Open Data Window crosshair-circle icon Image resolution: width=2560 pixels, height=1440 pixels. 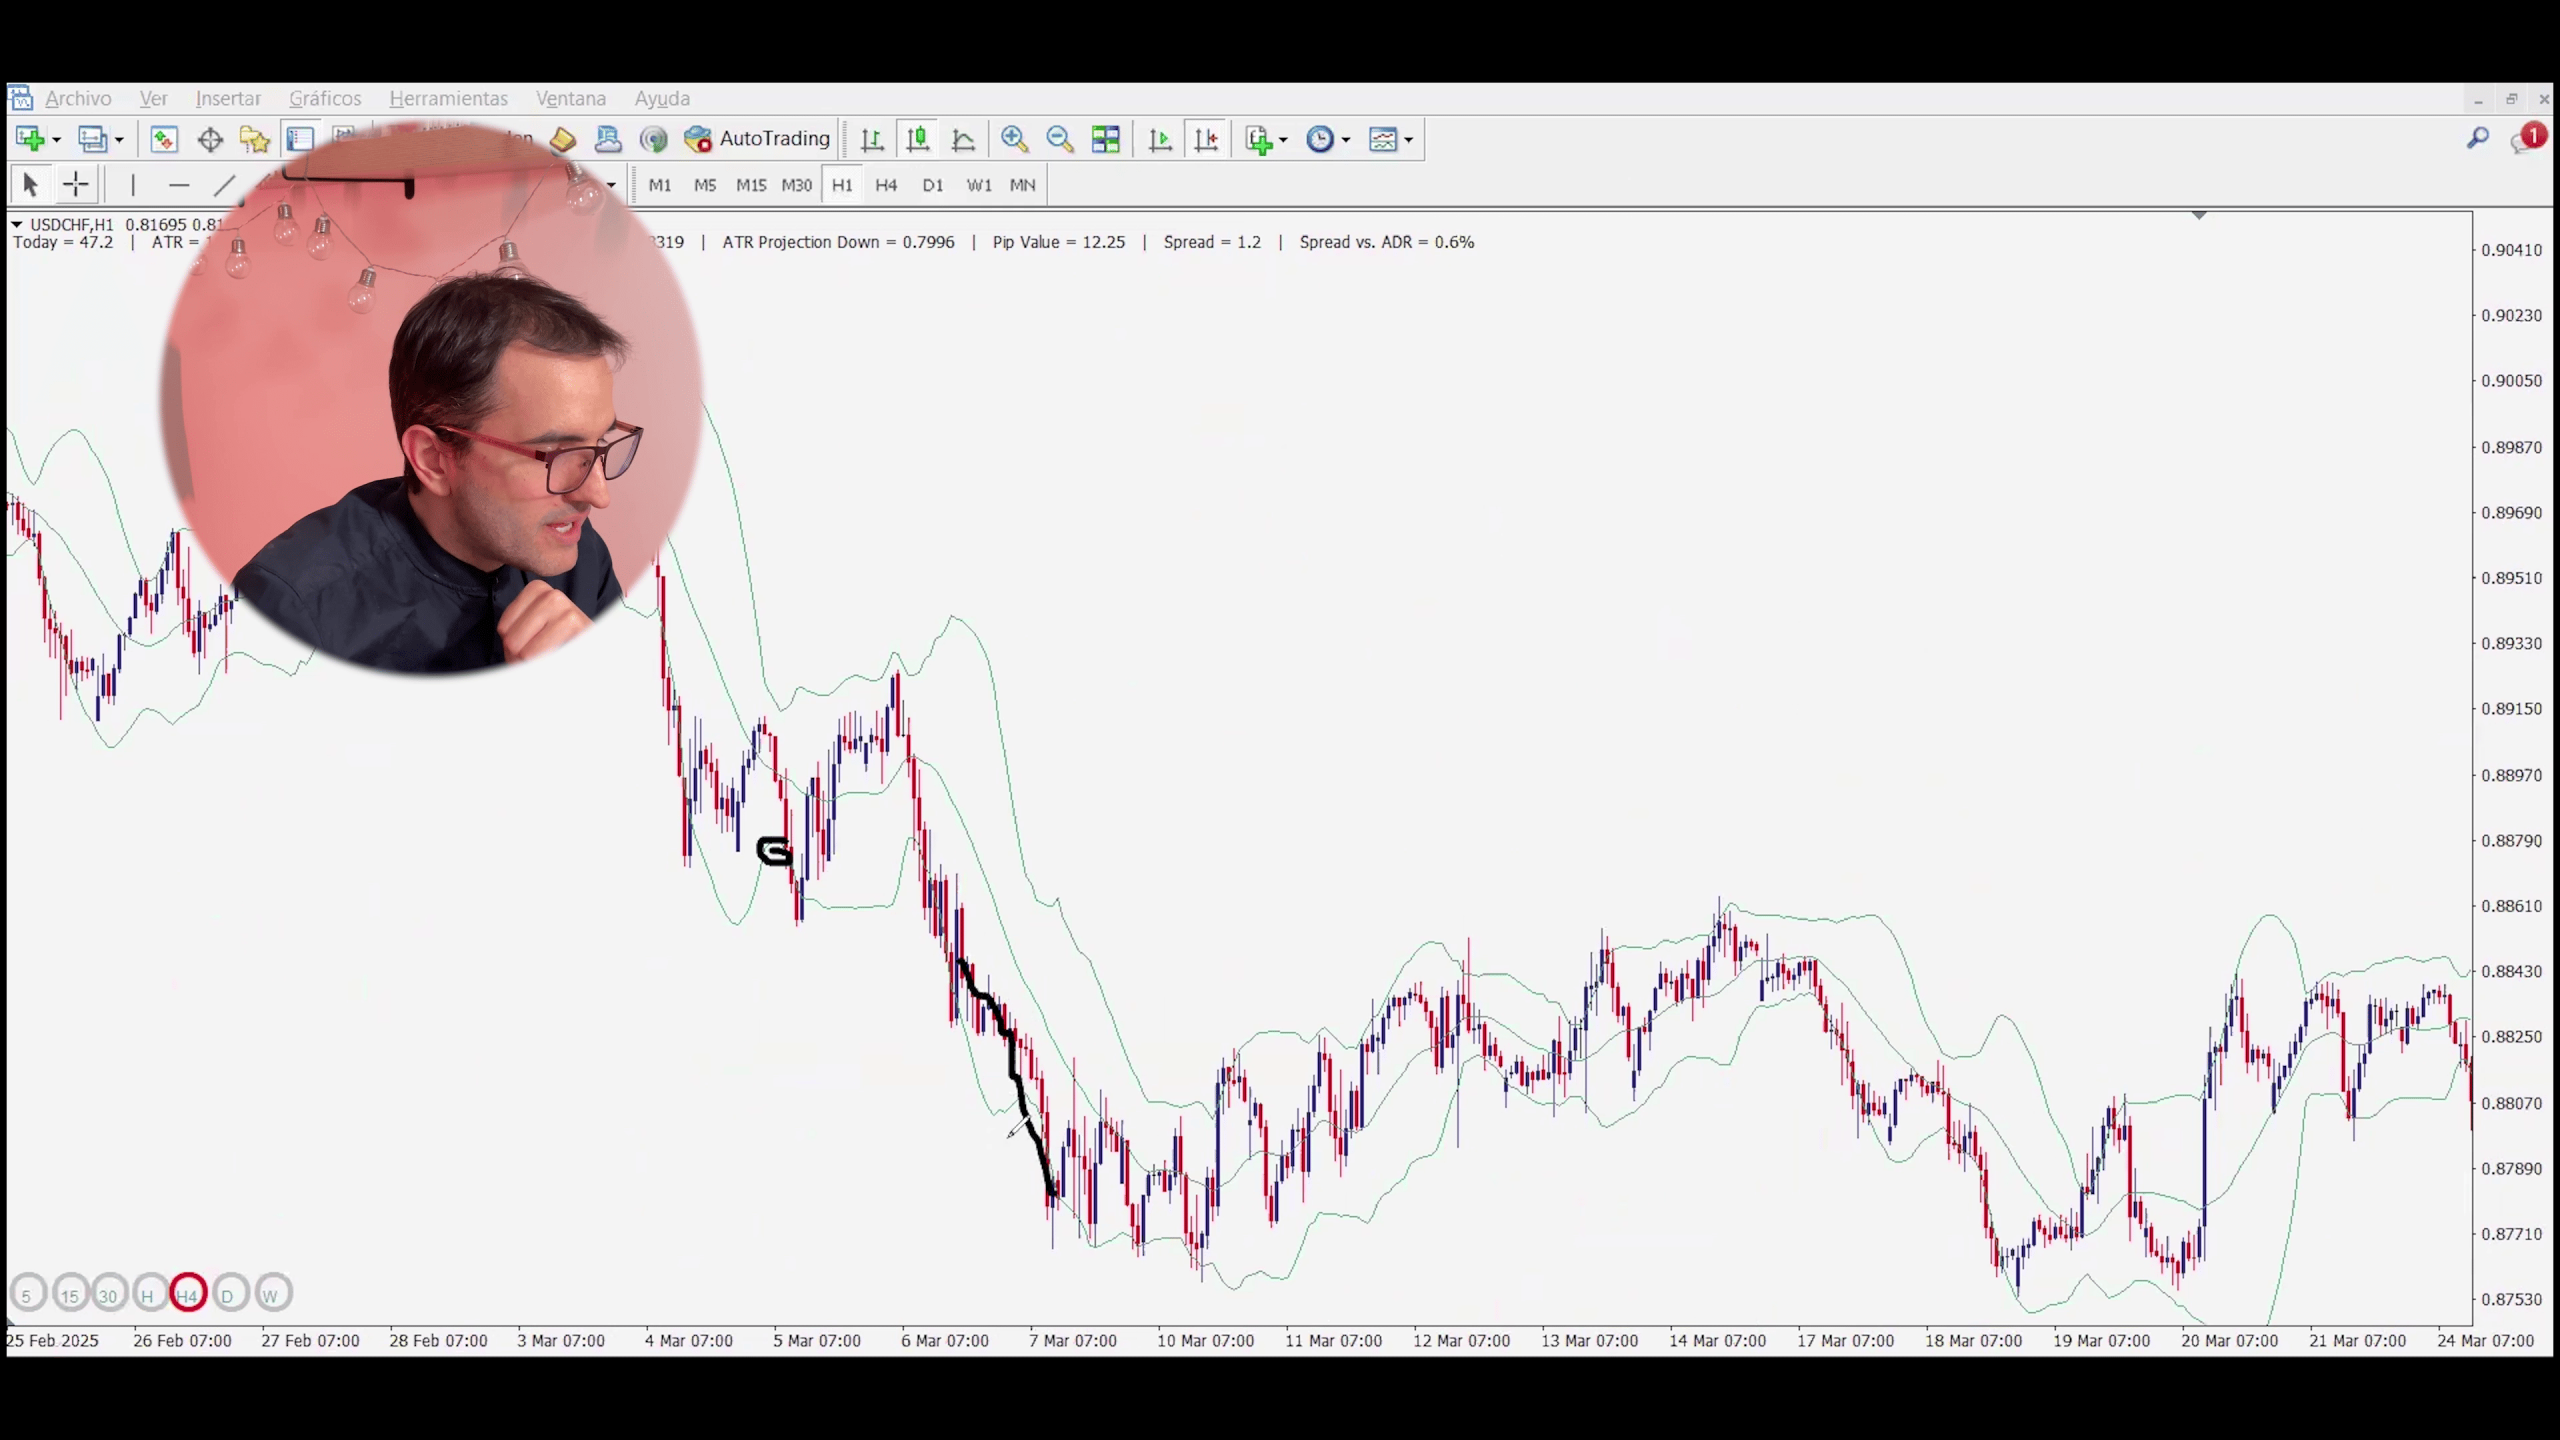210,139
